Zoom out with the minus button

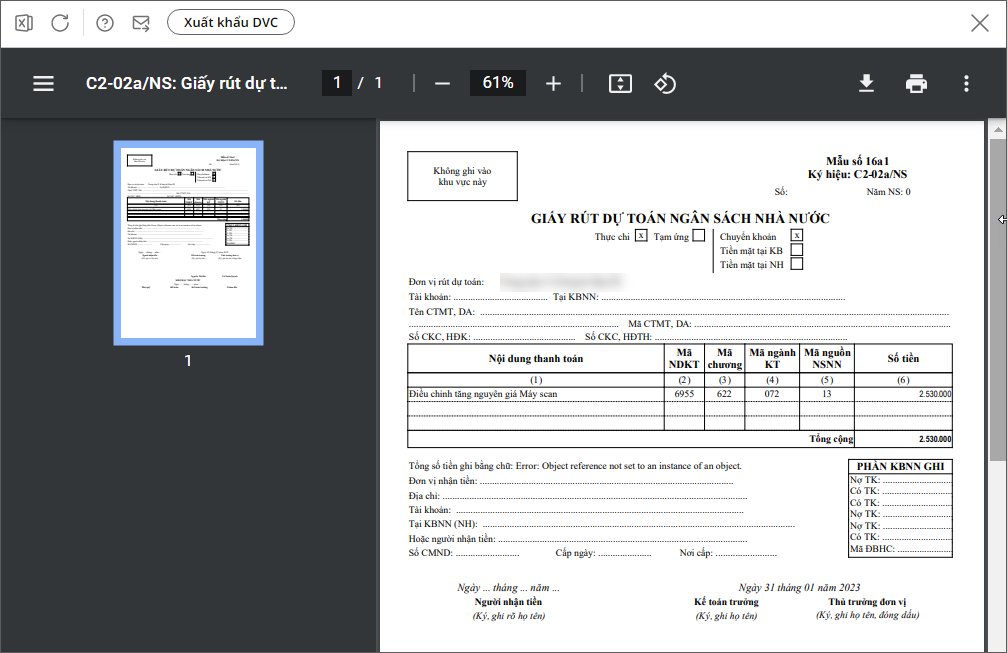tap(442, 84)
